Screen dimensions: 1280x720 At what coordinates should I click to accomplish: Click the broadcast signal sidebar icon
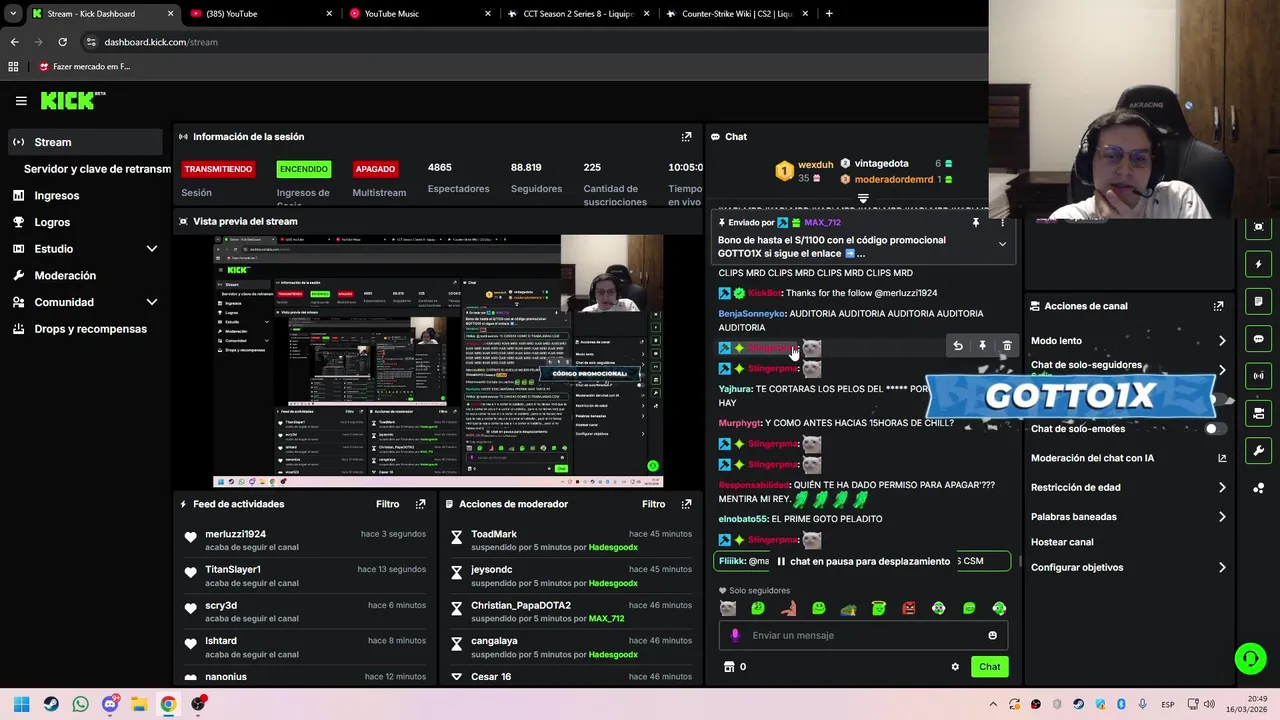(1258, 376)
